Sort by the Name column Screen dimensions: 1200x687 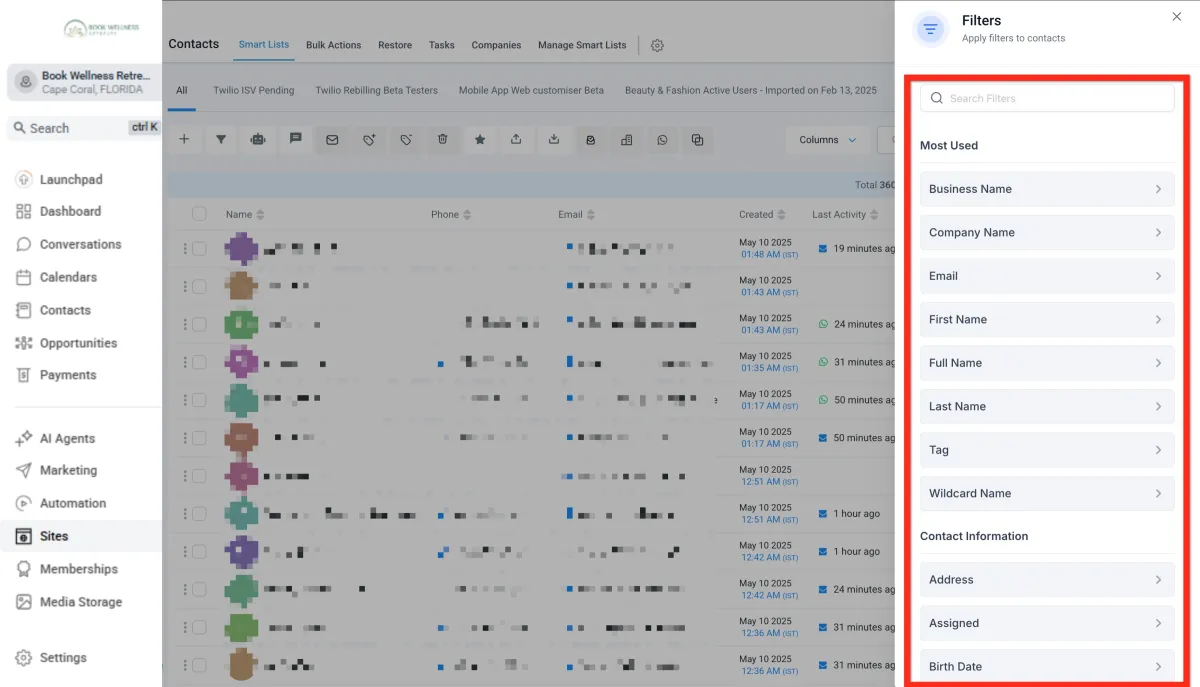tap(245, 214)
